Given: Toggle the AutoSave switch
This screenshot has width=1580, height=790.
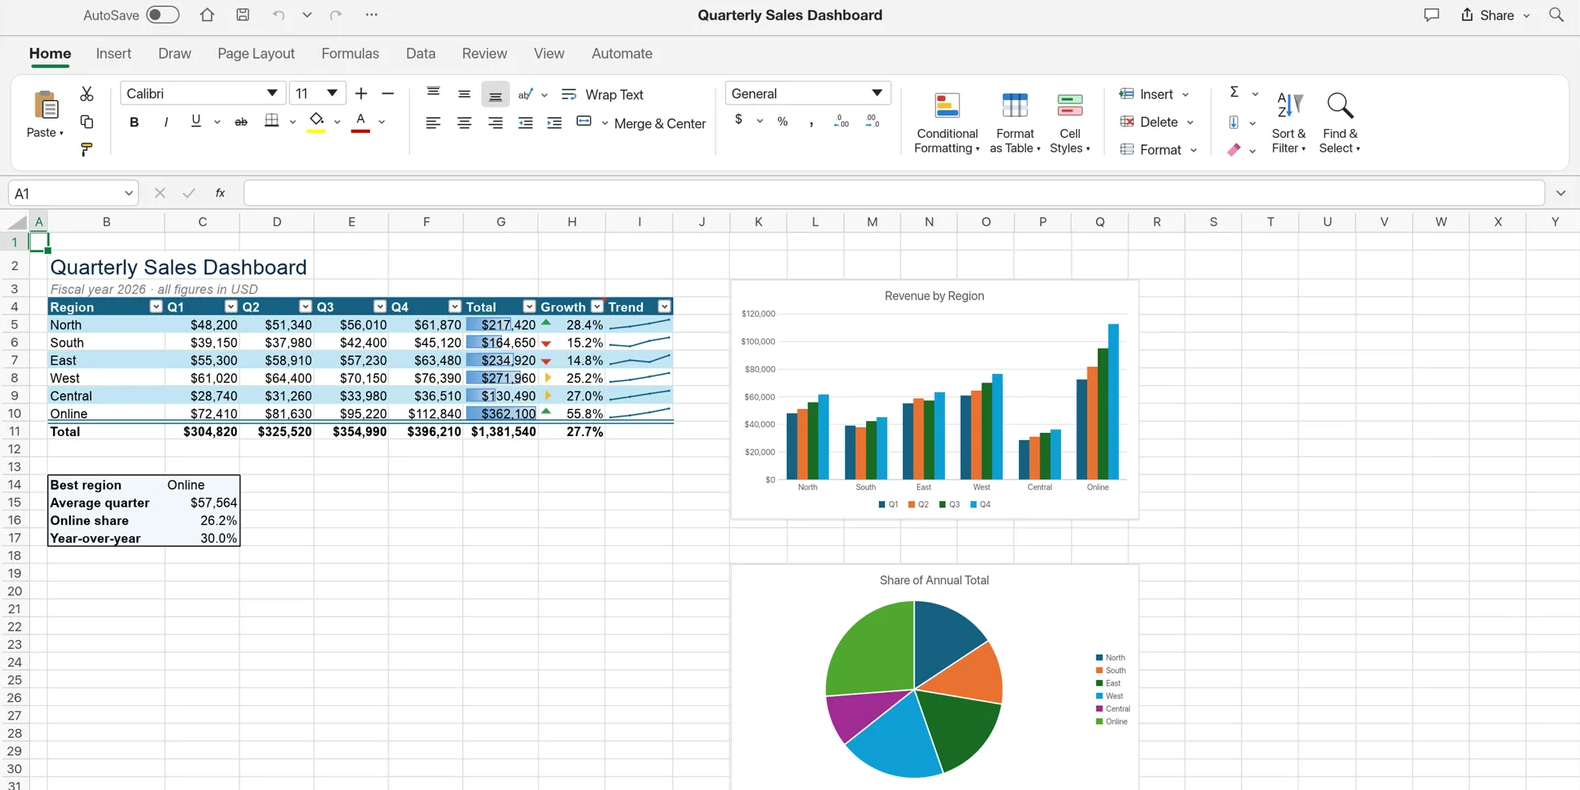Looking at the screenshot, I should (162, 15).
